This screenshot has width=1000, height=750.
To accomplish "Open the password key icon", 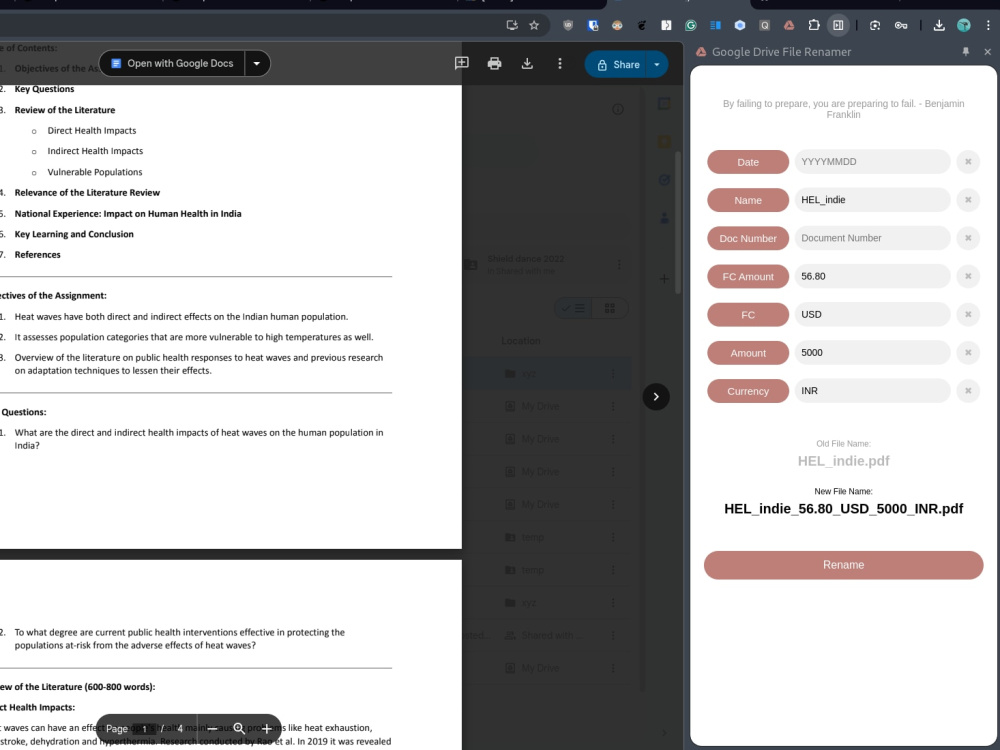I will pos(901,26).
